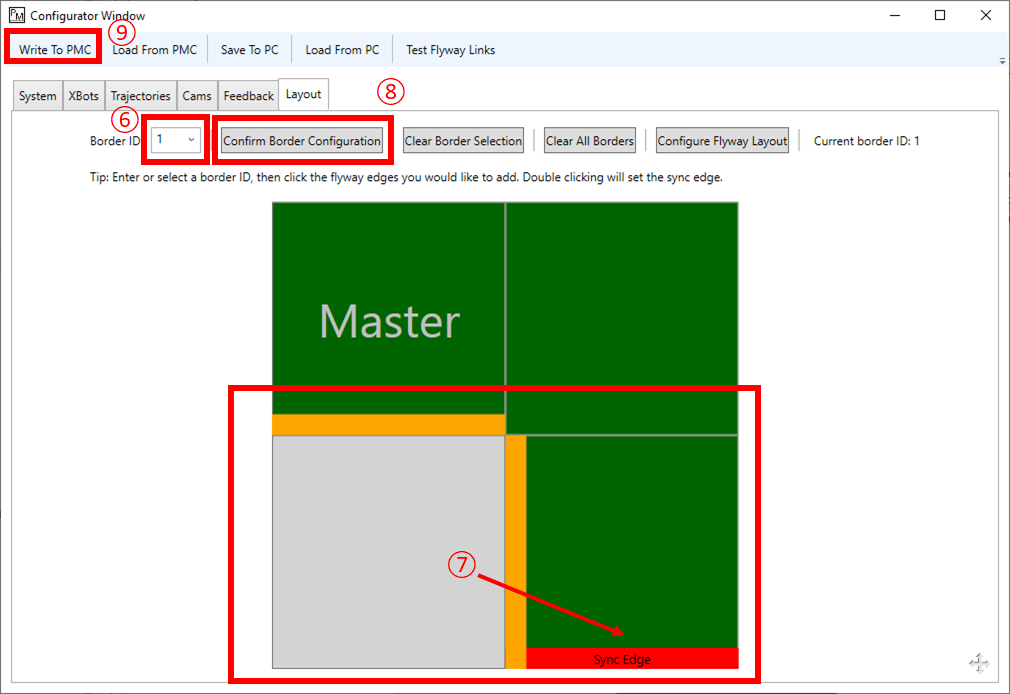Expand the toolbar overflow arrow
Screen dimensions: 1010x694
[x=1002, y=61]
